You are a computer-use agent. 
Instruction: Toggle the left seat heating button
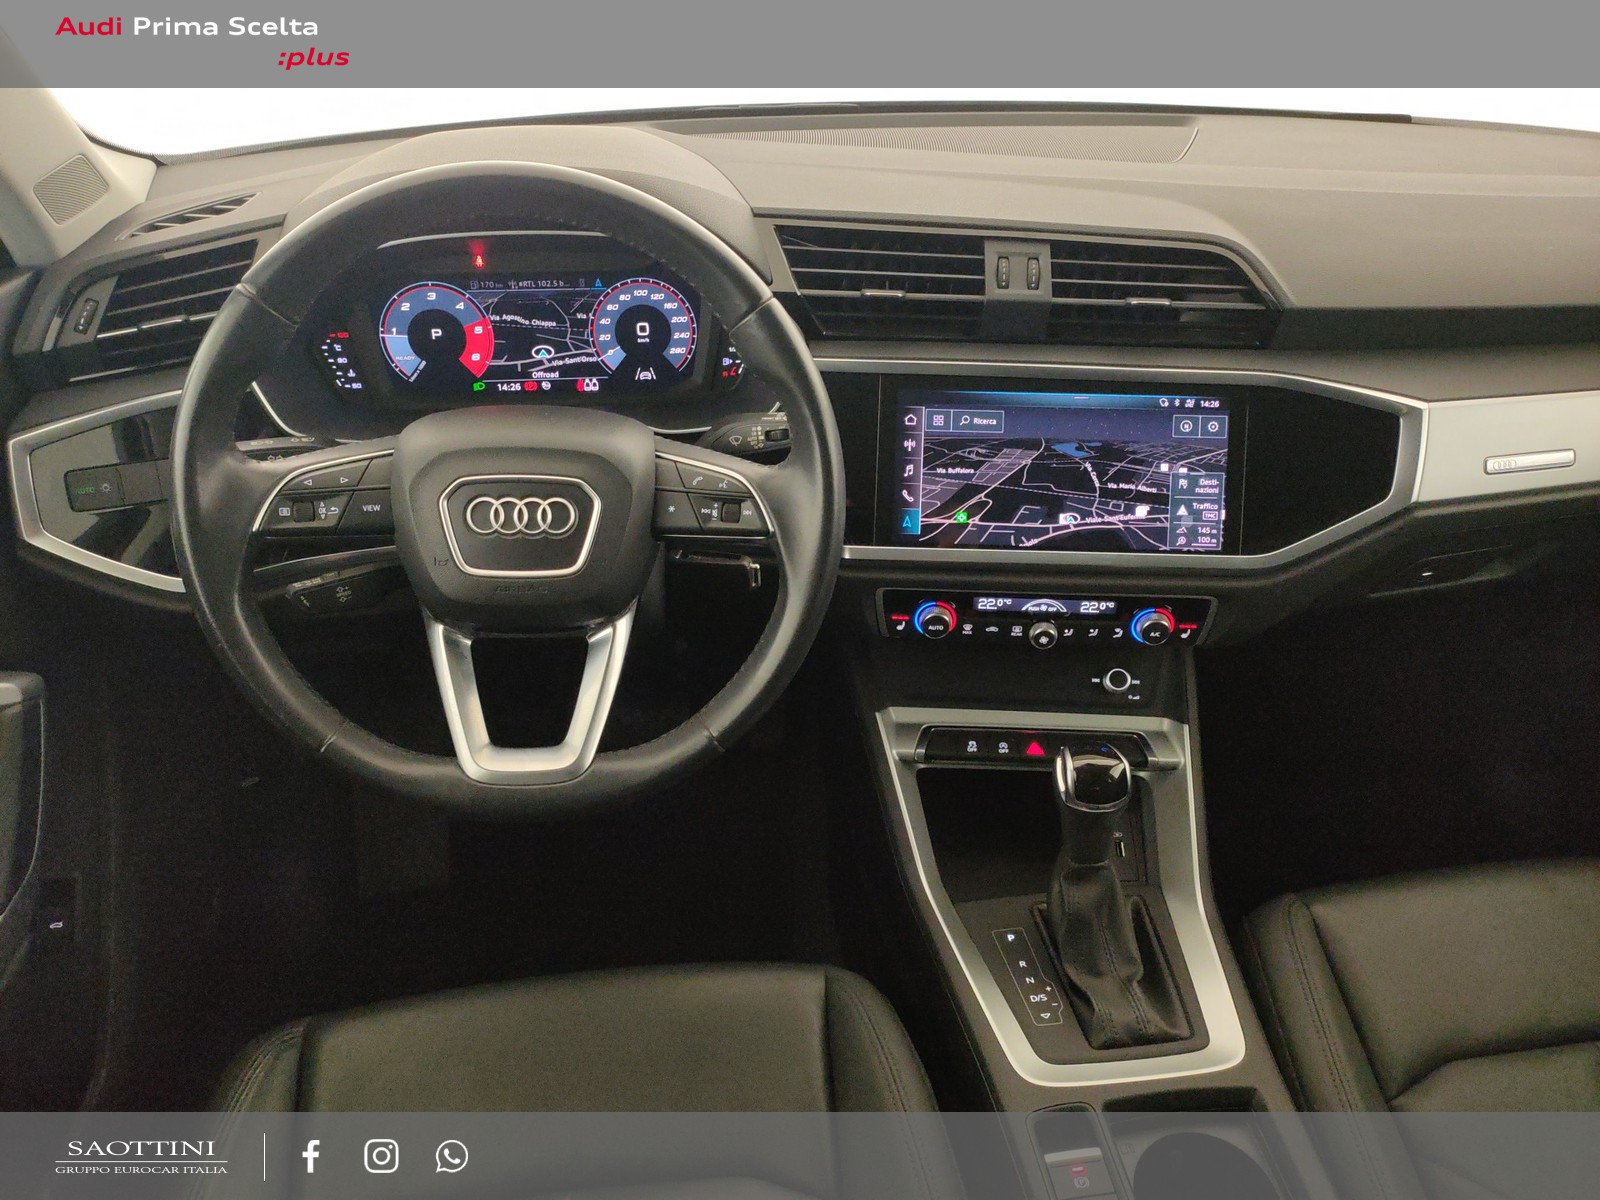(899, 625)
